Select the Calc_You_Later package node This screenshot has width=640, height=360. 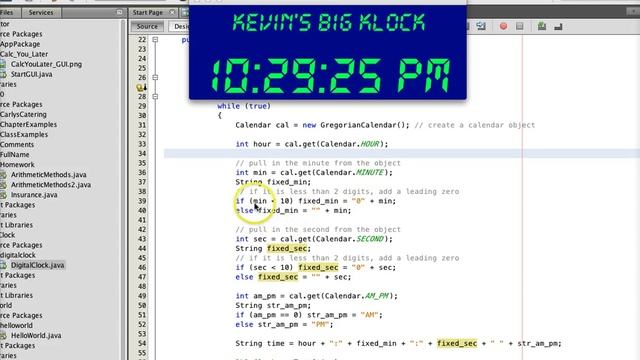tap(24, 54)
